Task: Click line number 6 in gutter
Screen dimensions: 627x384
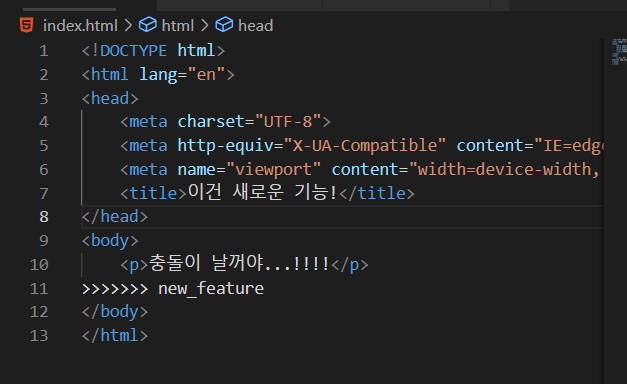Action: click(x=44, y=170)
